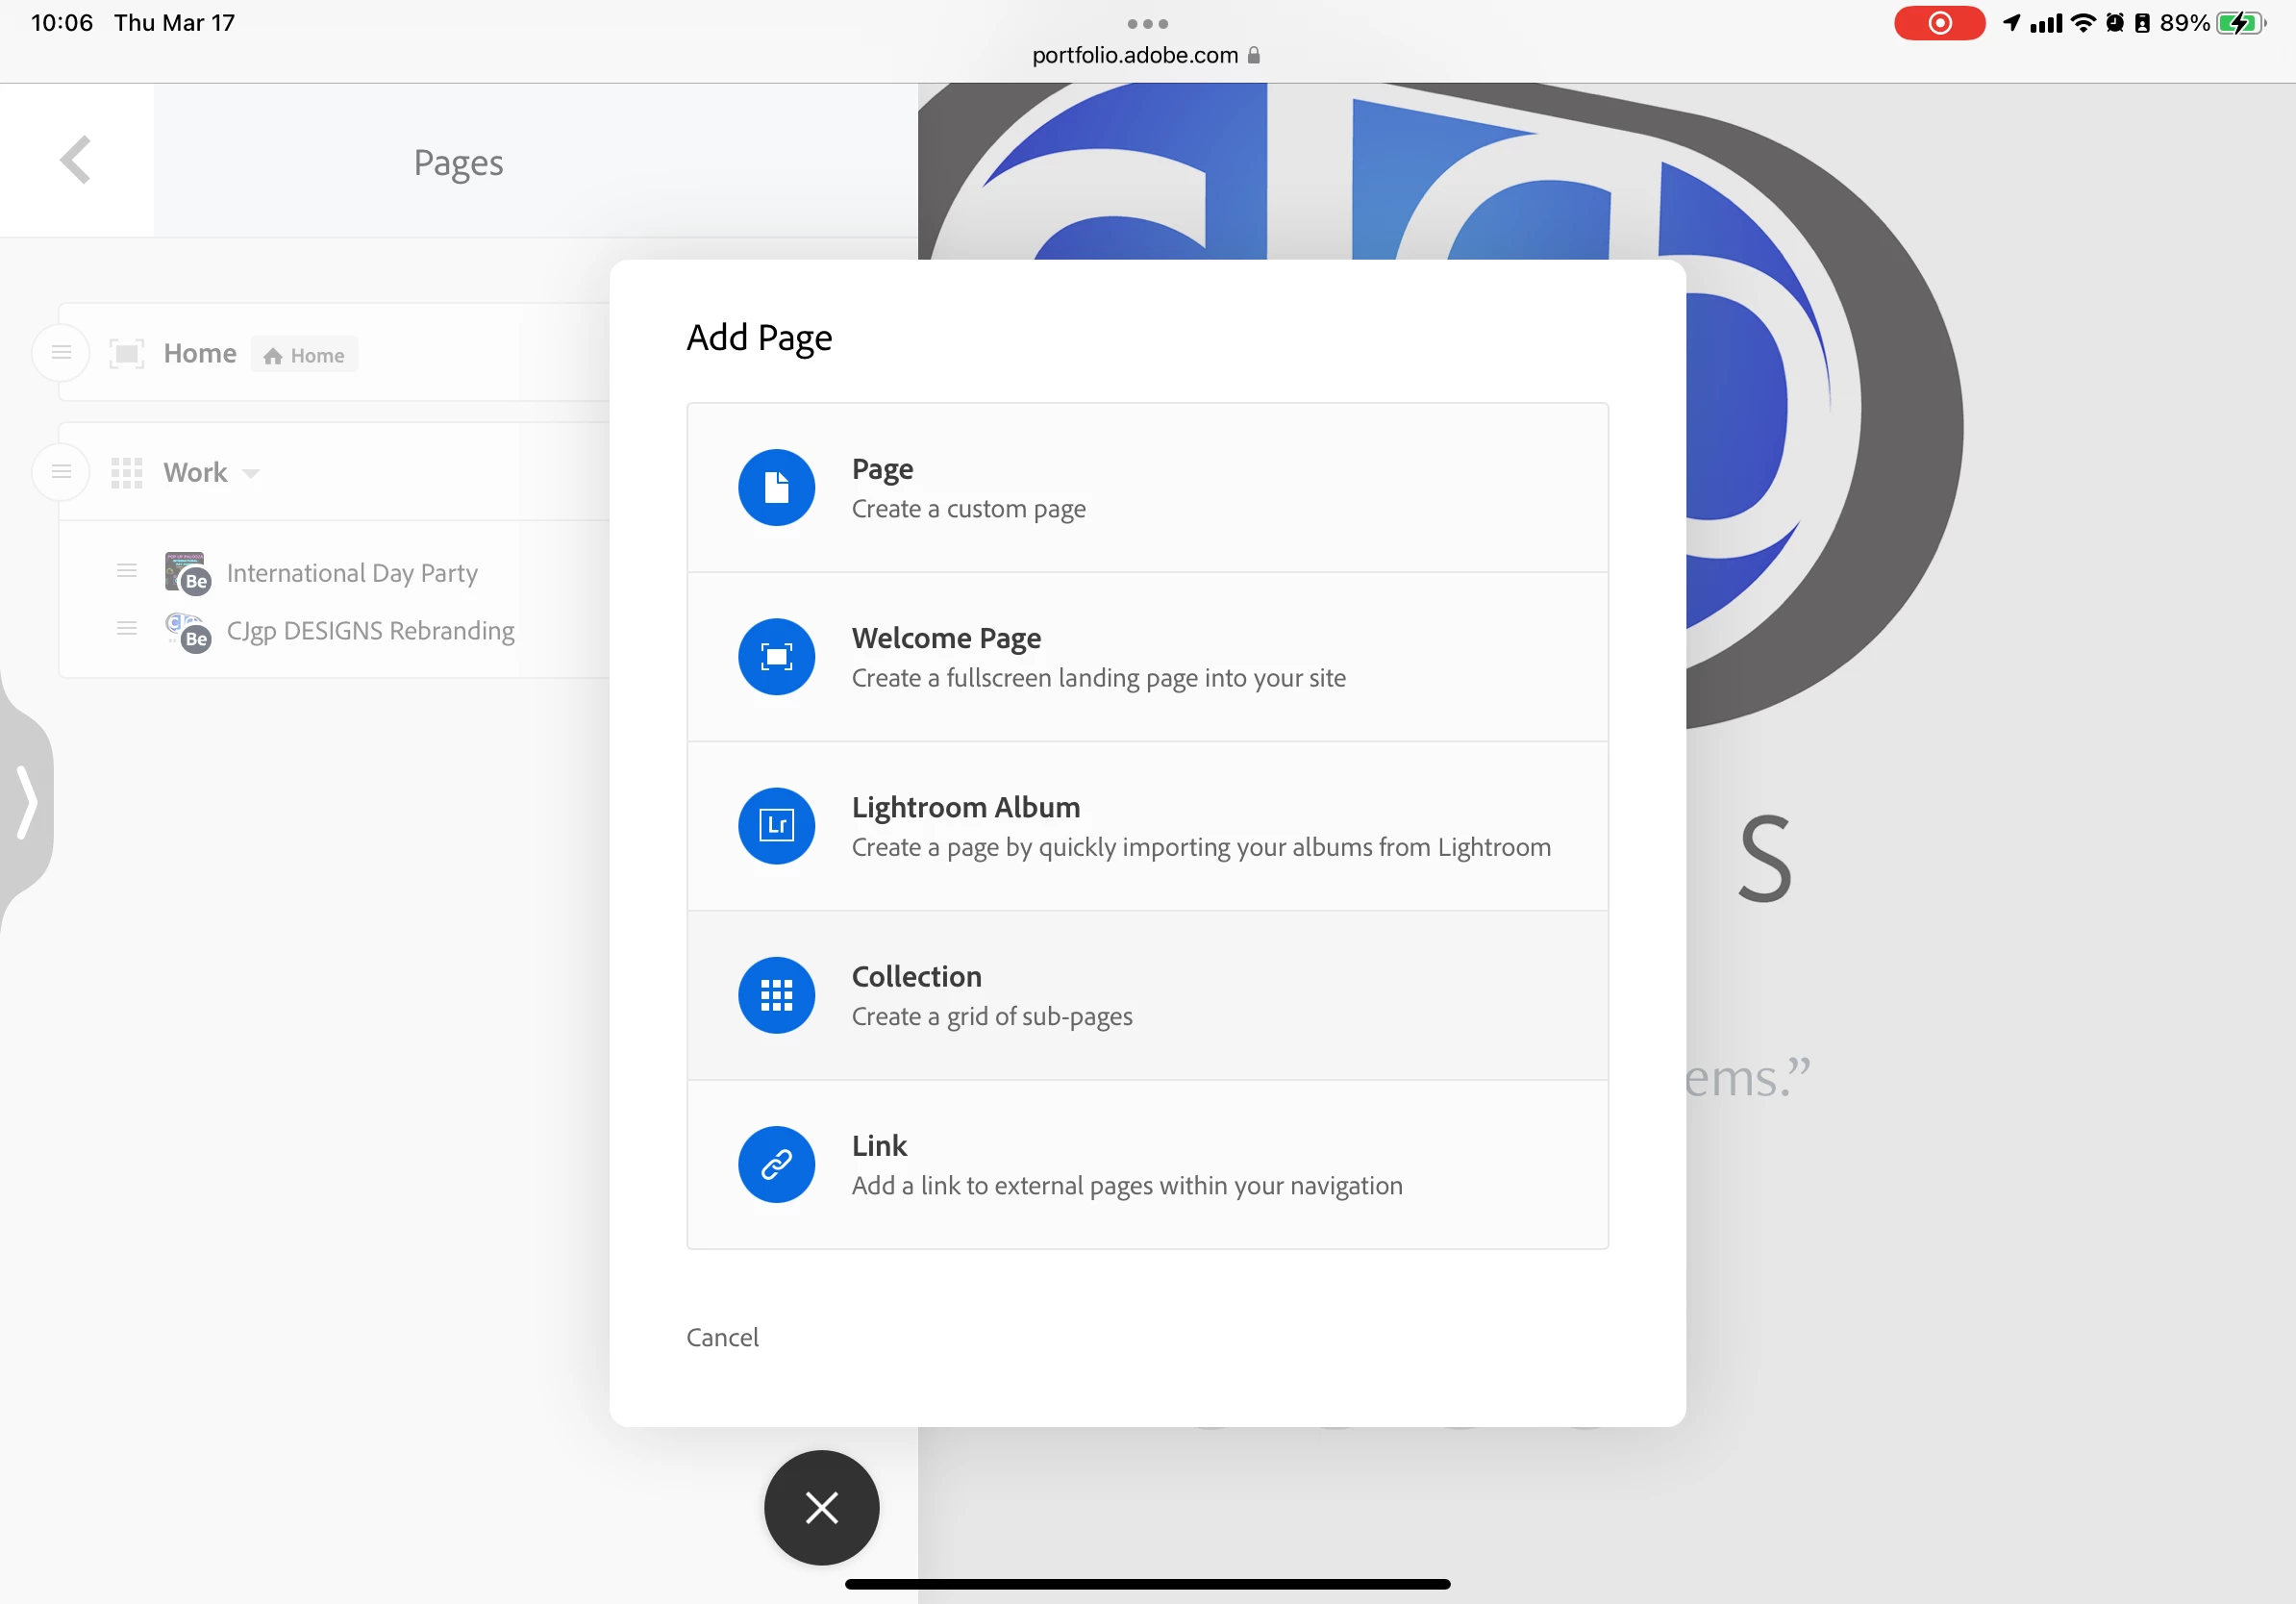Open the three-dot browser menu at top

tap(1147, 23)
